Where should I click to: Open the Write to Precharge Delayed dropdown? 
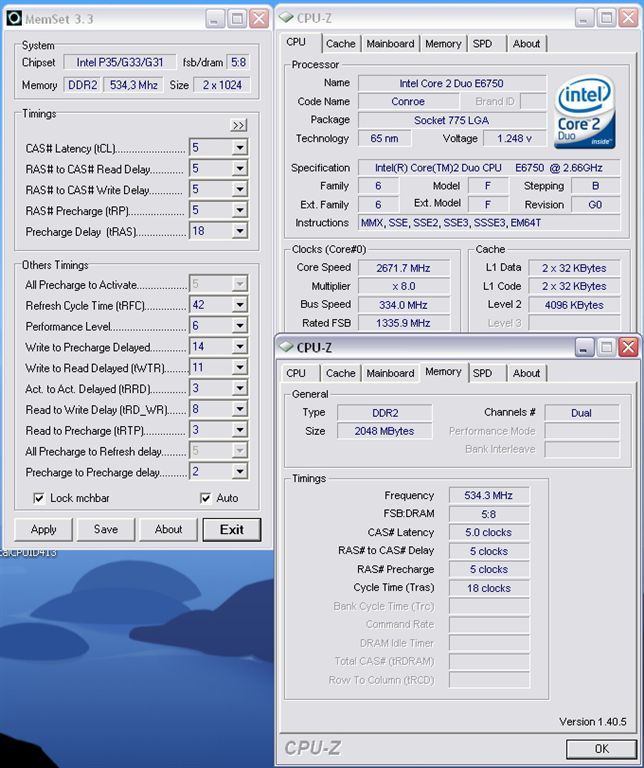tap(239, 346)
